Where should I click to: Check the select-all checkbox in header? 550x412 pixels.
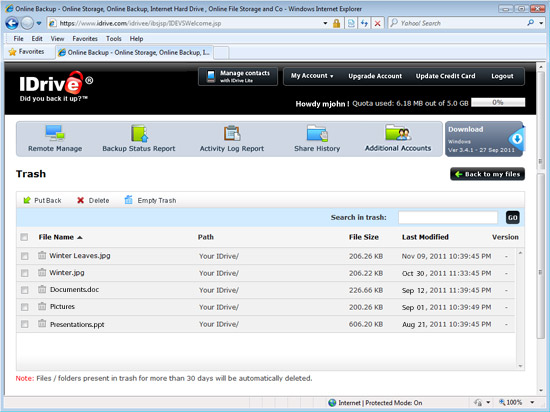click(x=24, y=237)
